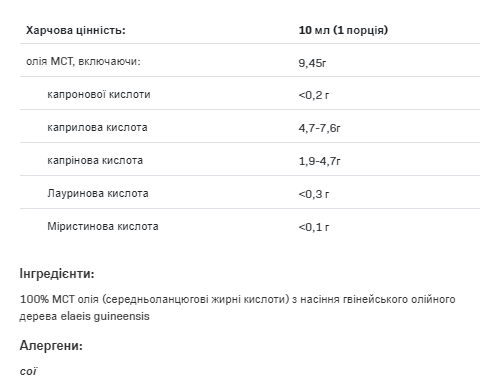Select the 9,45г value cell
This screenshot has height=390, width=480.
coord(312,63)
